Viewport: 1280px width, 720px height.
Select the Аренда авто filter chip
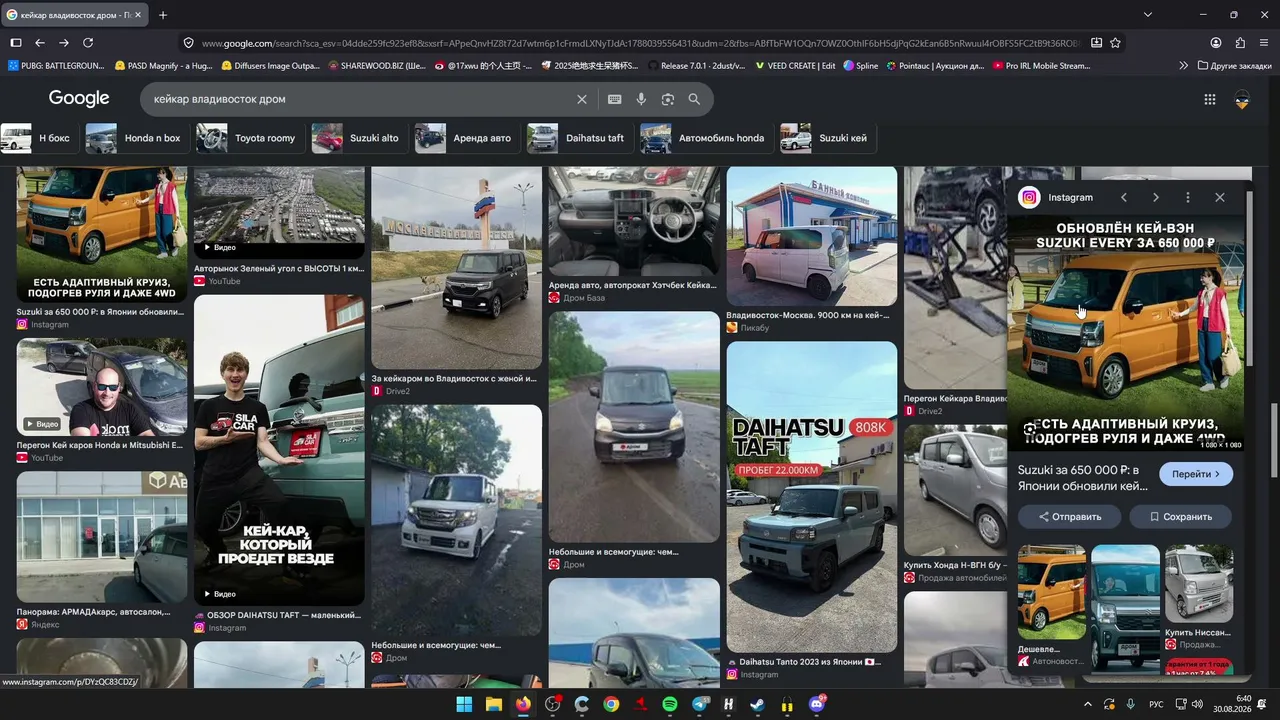[467, 138]
